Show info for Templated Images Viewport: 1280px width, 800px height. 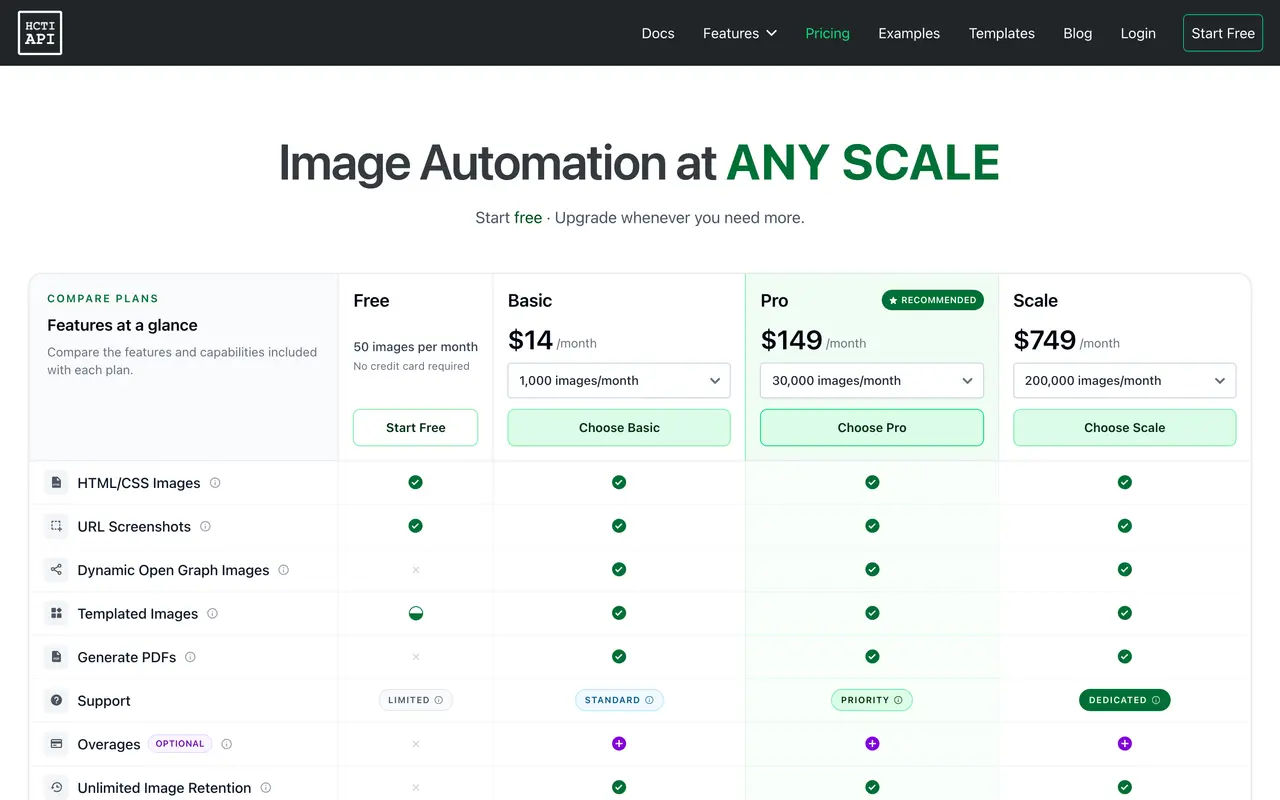click(x=212, y=613)
